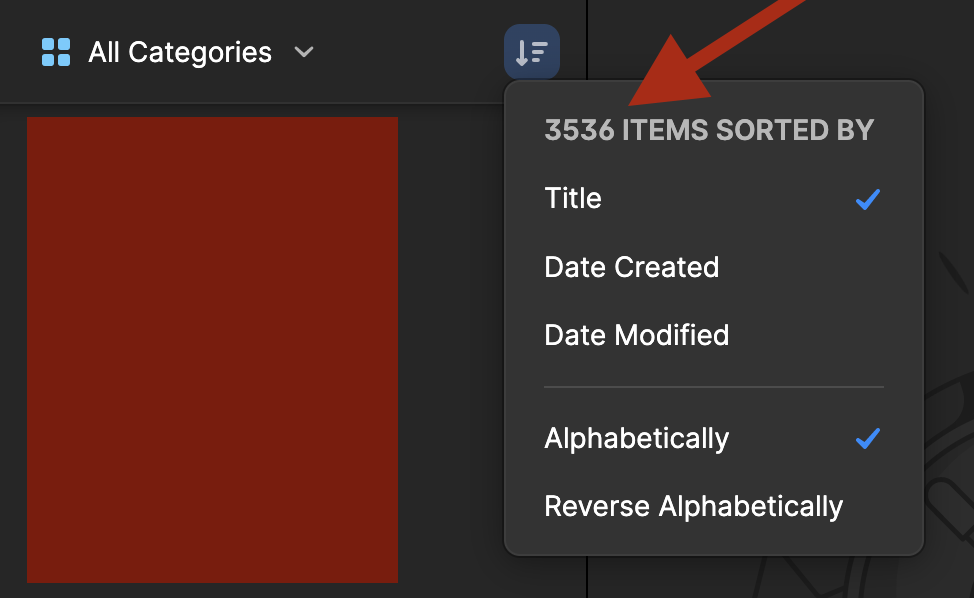Image resolution: width=974 pixels, height=598 pixels.
Task: Click the sort order toolbar button
Action: tap(532, 52)
